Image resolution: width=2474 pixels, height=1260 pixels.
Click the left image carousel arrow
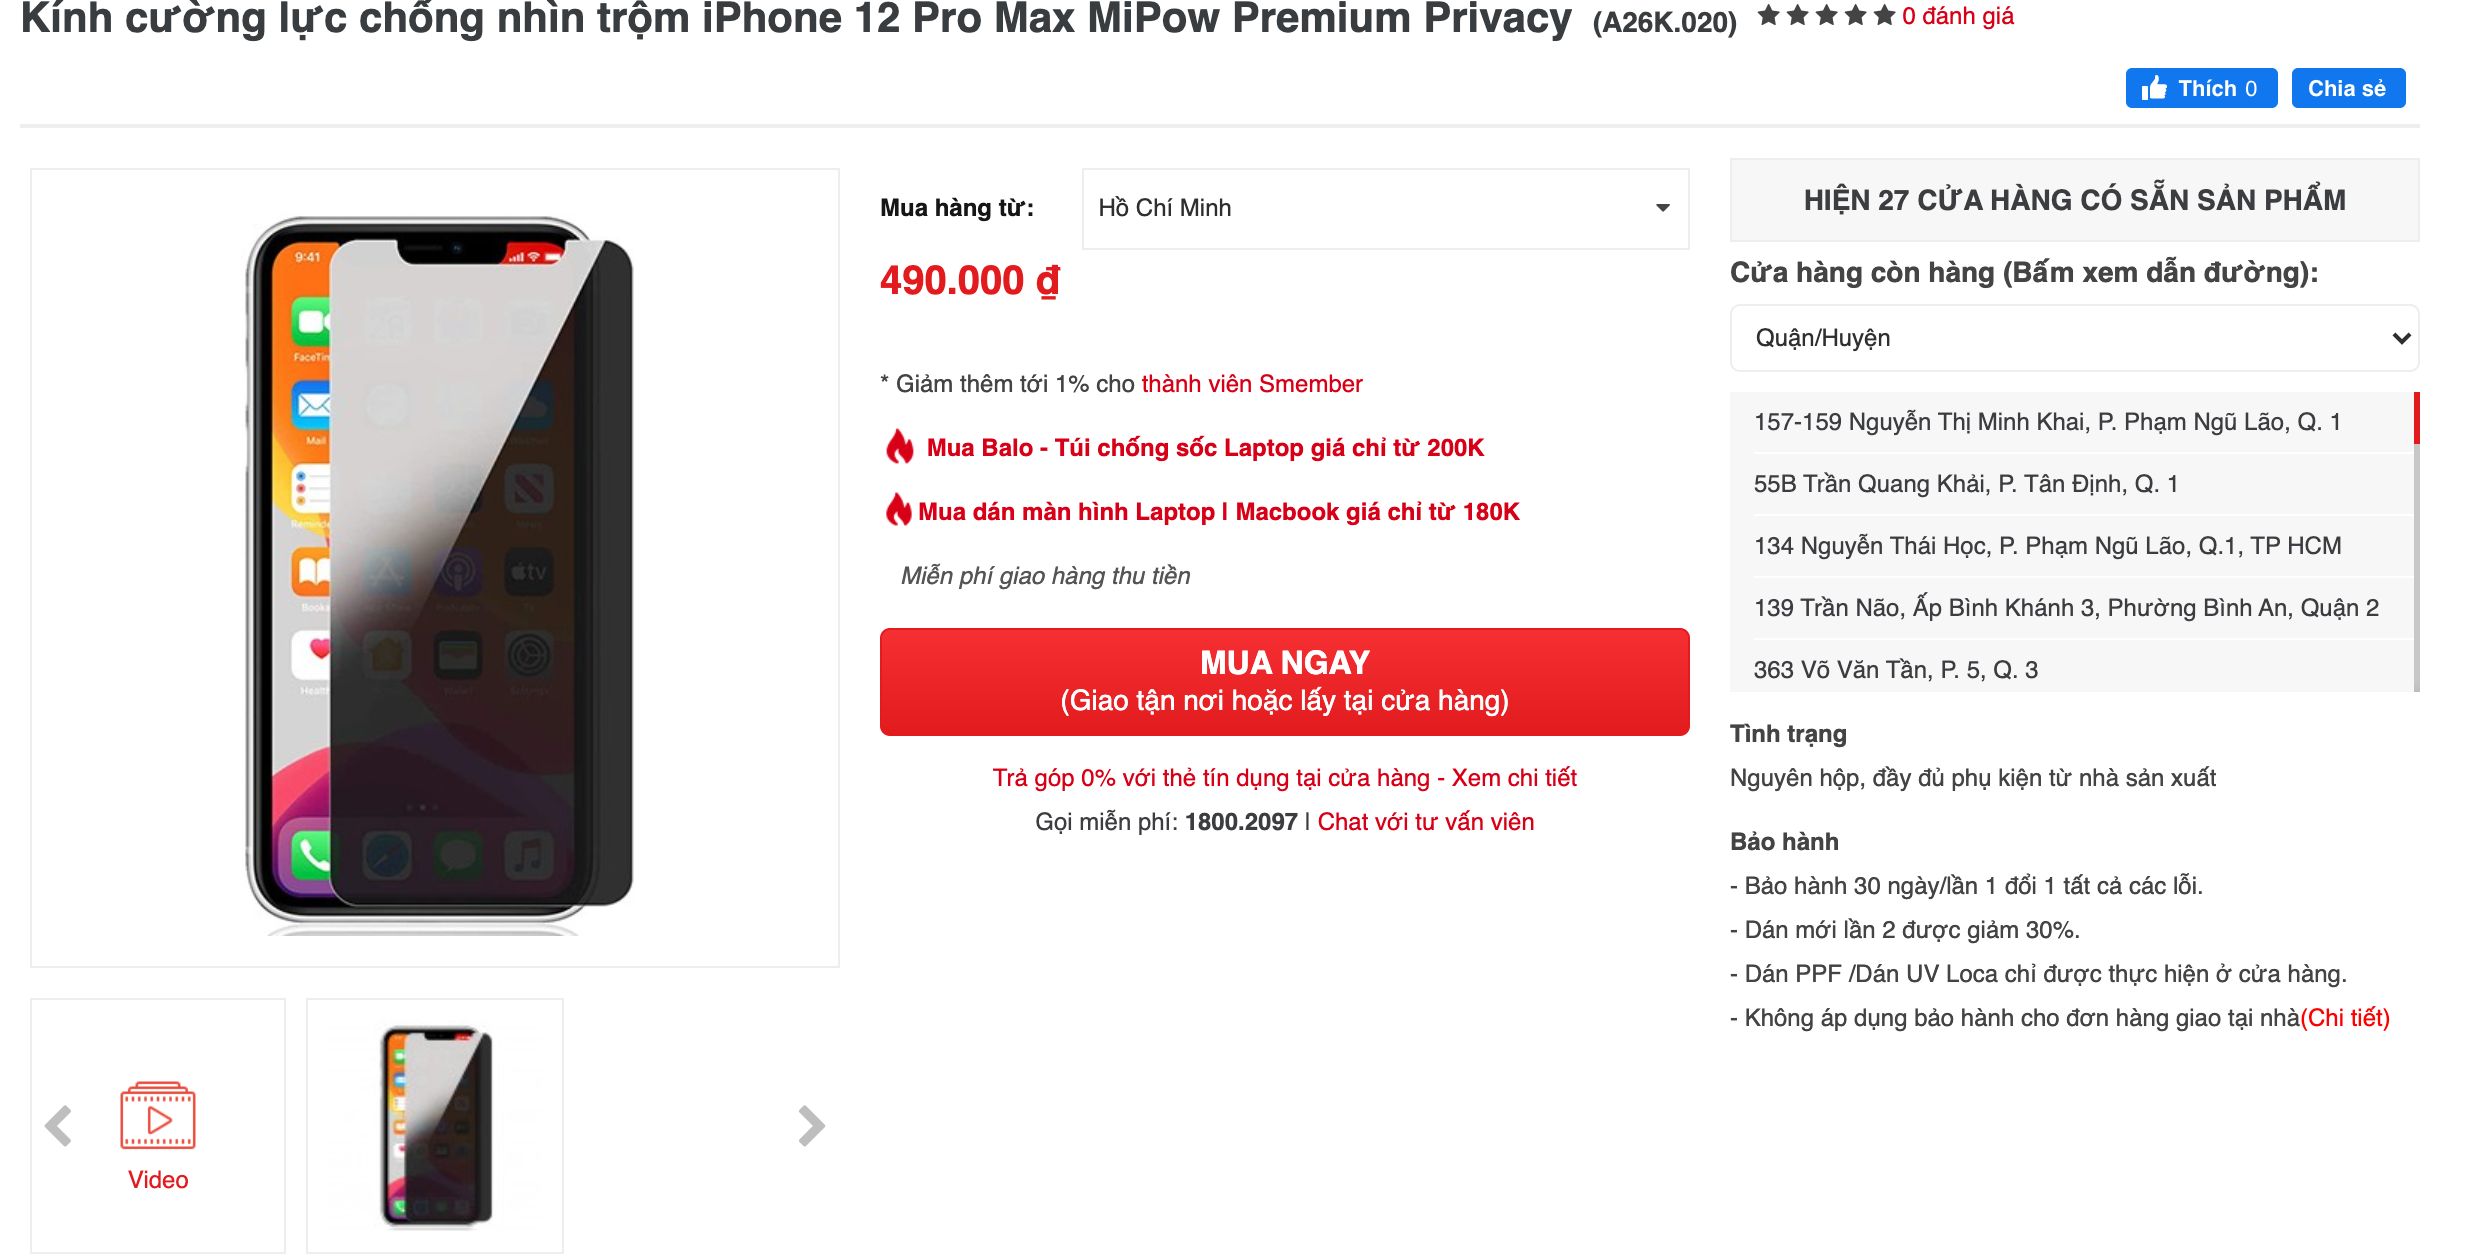pos(60,1124)
